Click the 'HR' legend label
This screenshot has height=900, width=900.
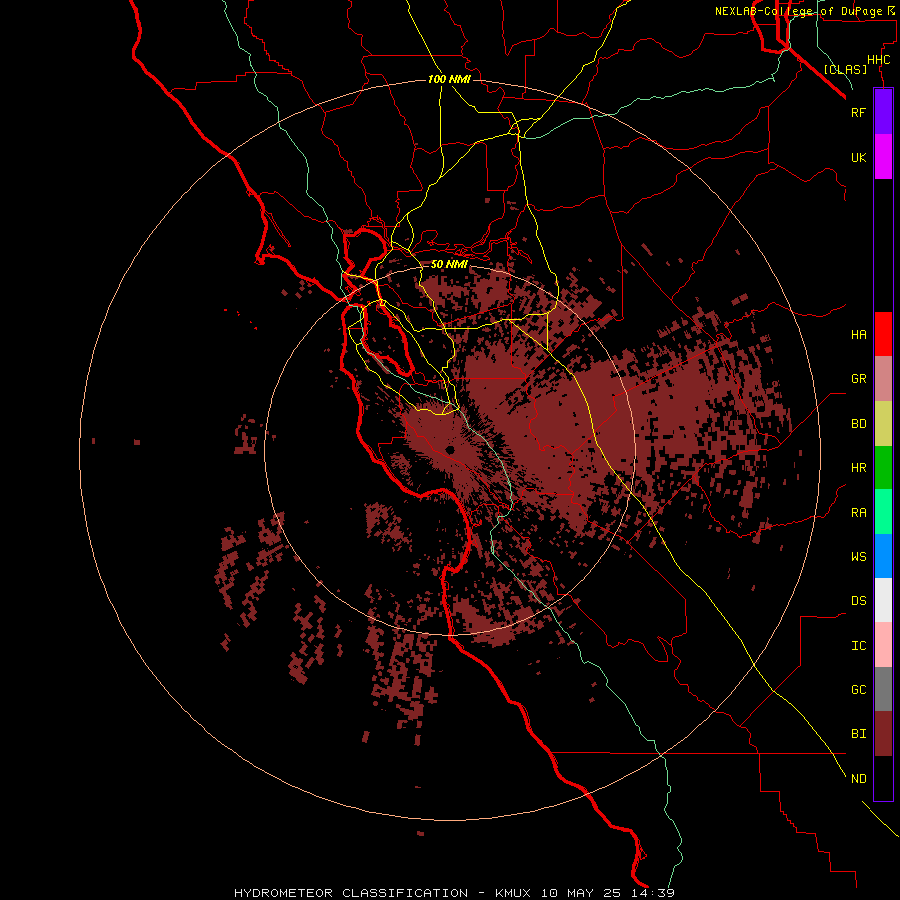[x=858, y=468]
